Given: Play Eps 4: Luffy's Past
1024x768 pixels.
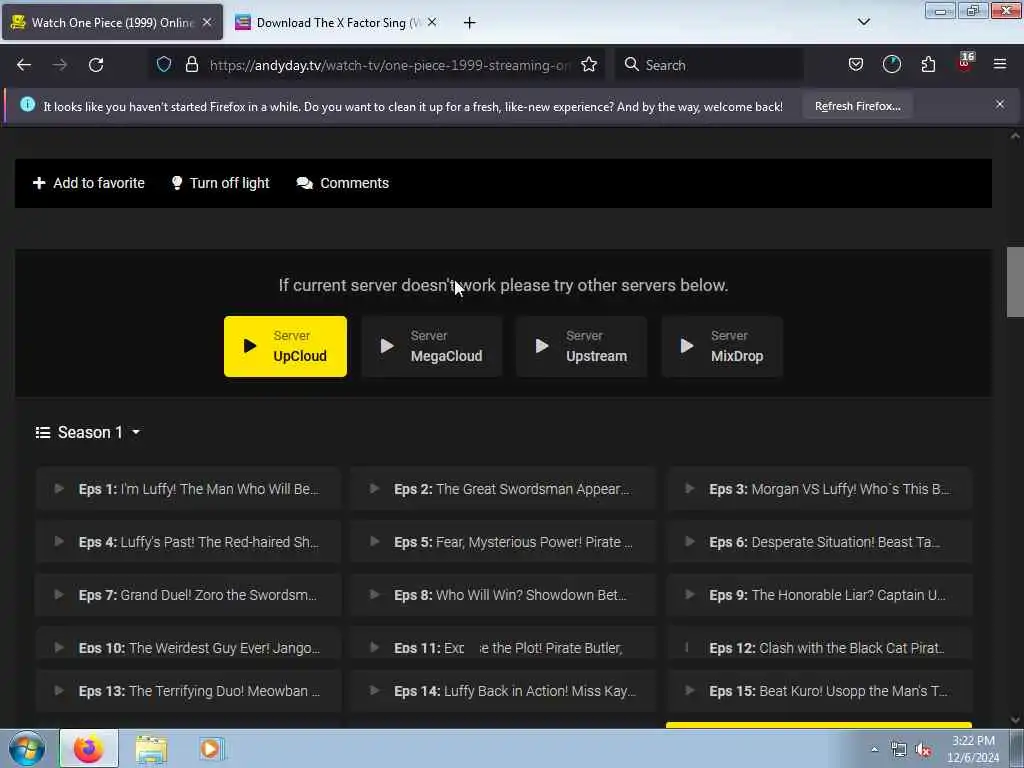Looking at the screenshot, I should point(188,542).
